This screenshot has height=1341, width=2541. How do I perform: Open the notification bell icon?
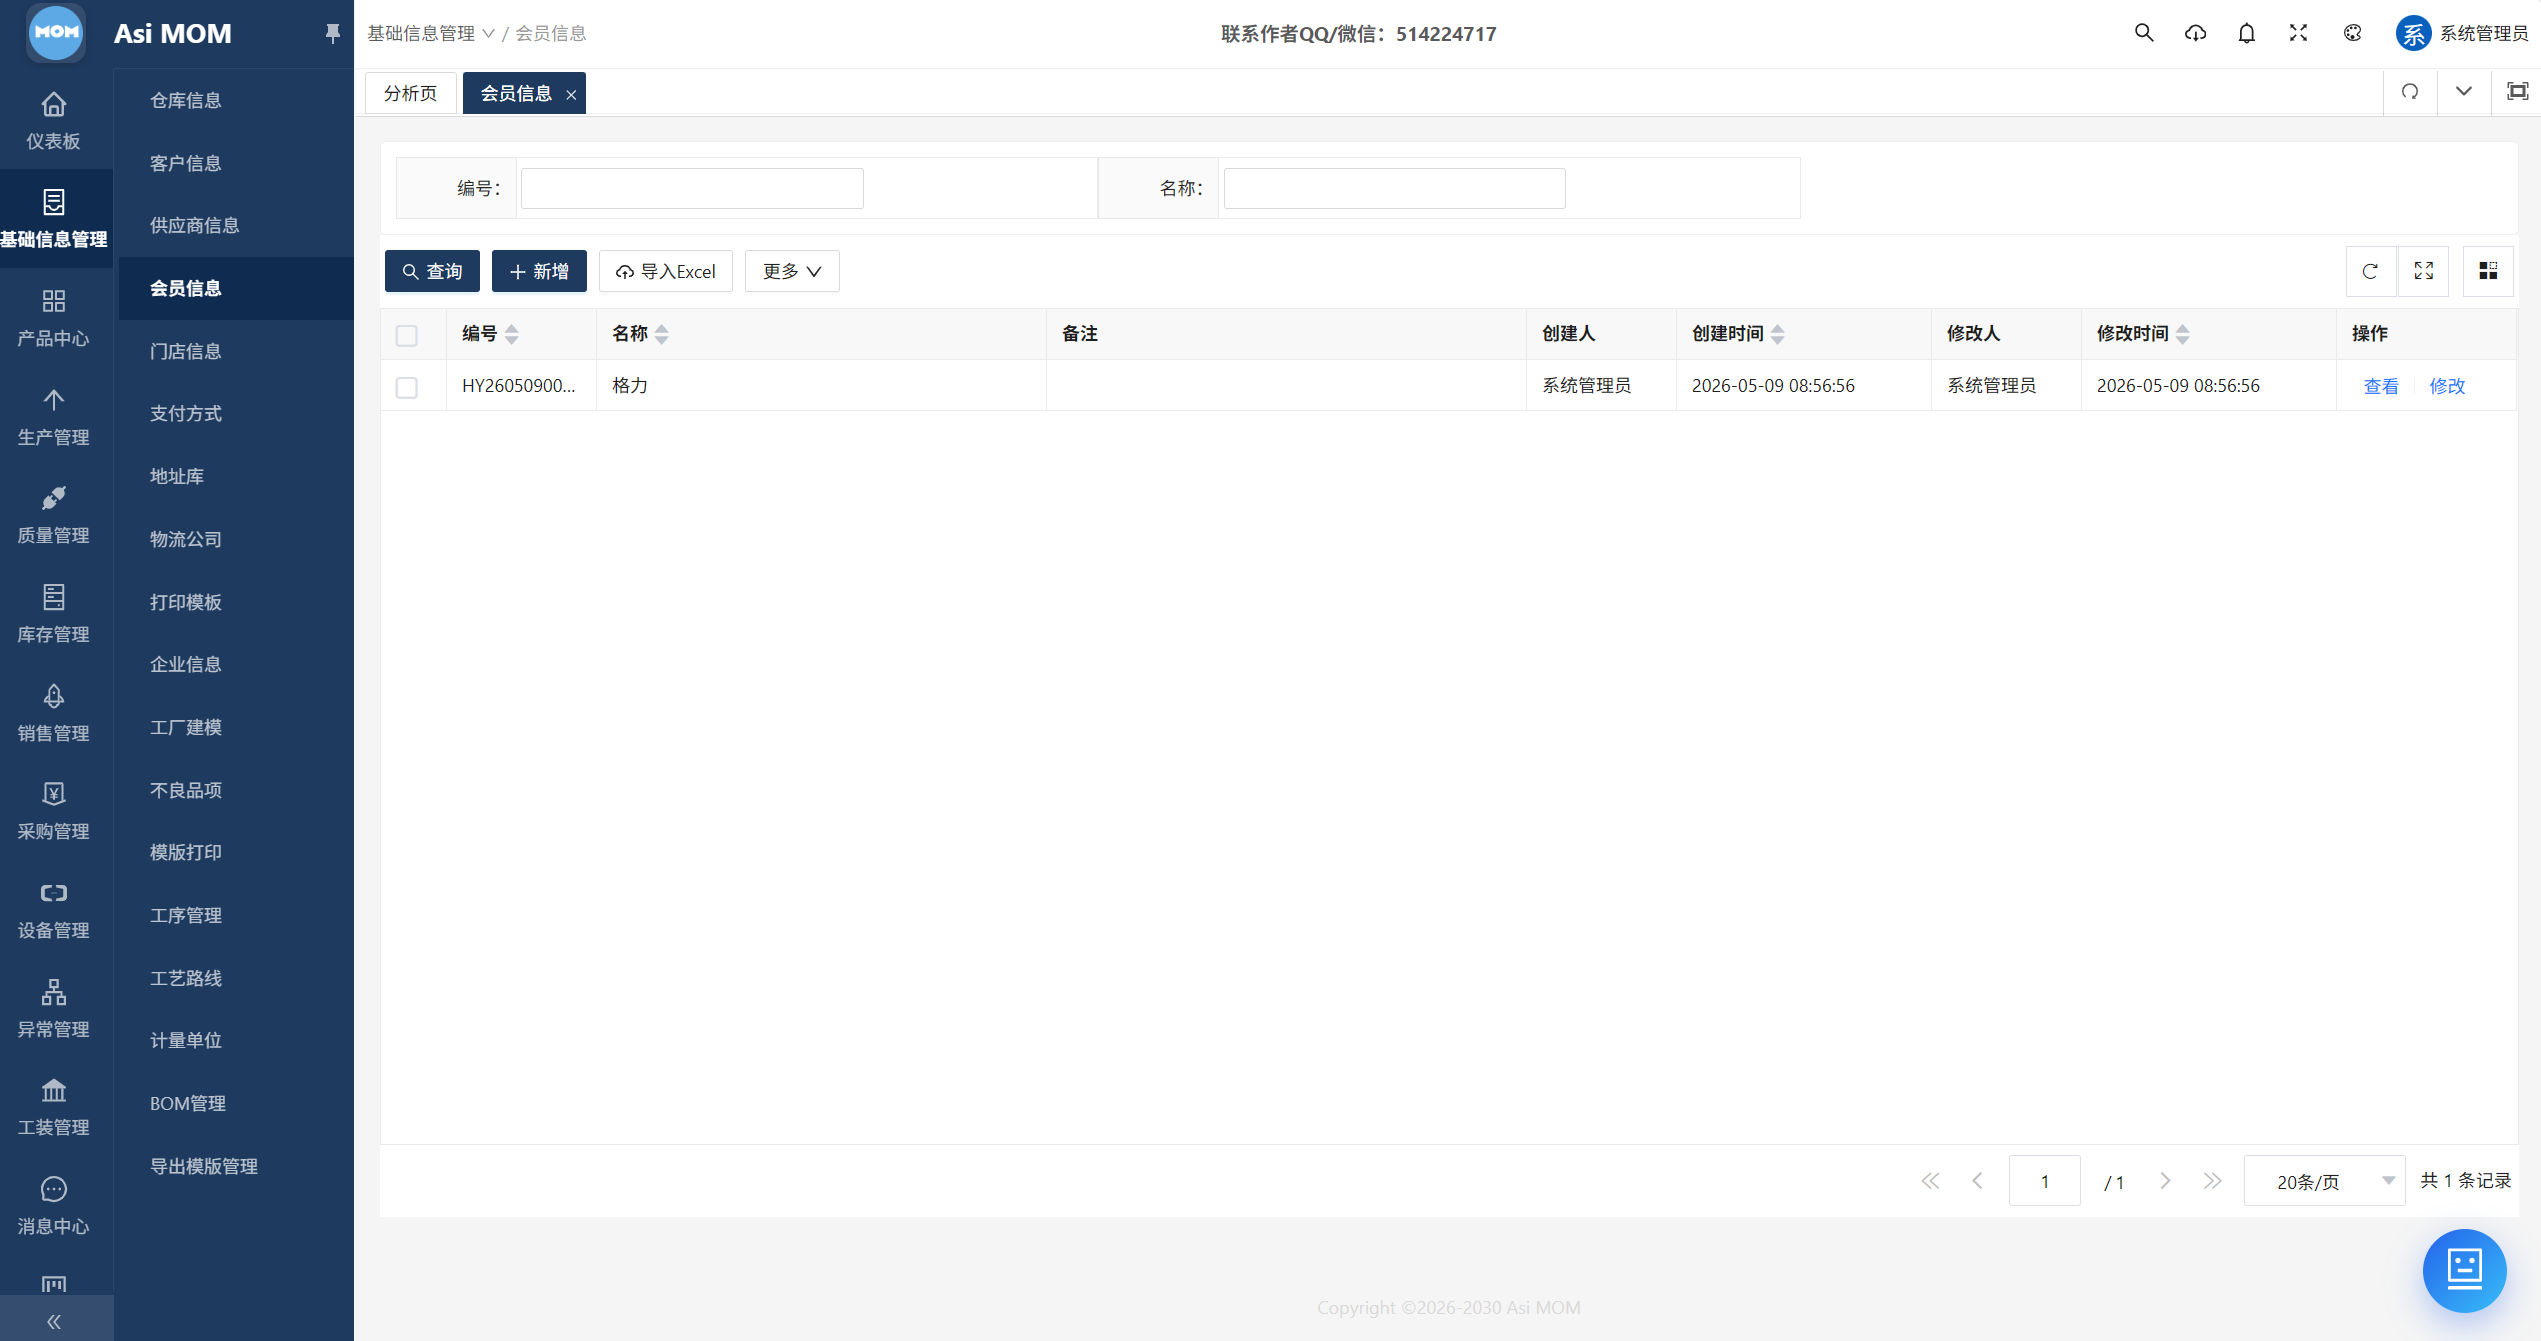[2247, 33]
